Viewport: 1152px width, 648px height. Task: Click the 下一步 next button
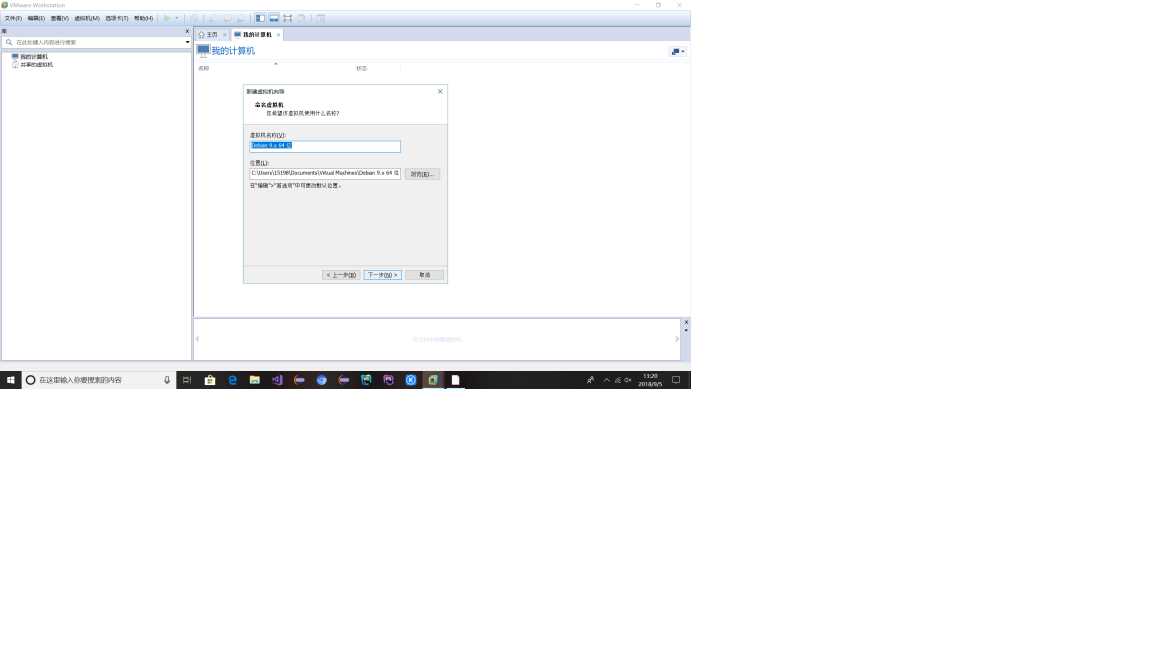[382, 275]
